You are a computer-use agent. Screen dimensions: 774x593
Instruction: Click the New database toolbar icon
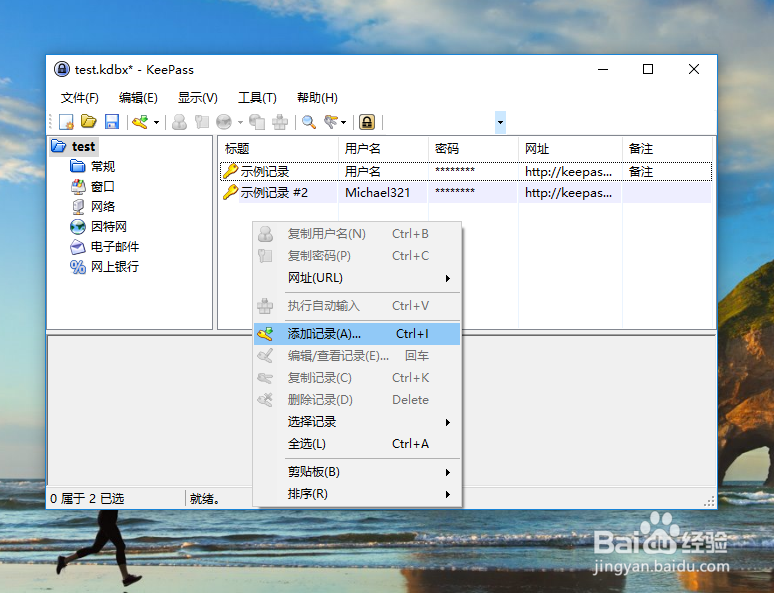coord(66,122)
